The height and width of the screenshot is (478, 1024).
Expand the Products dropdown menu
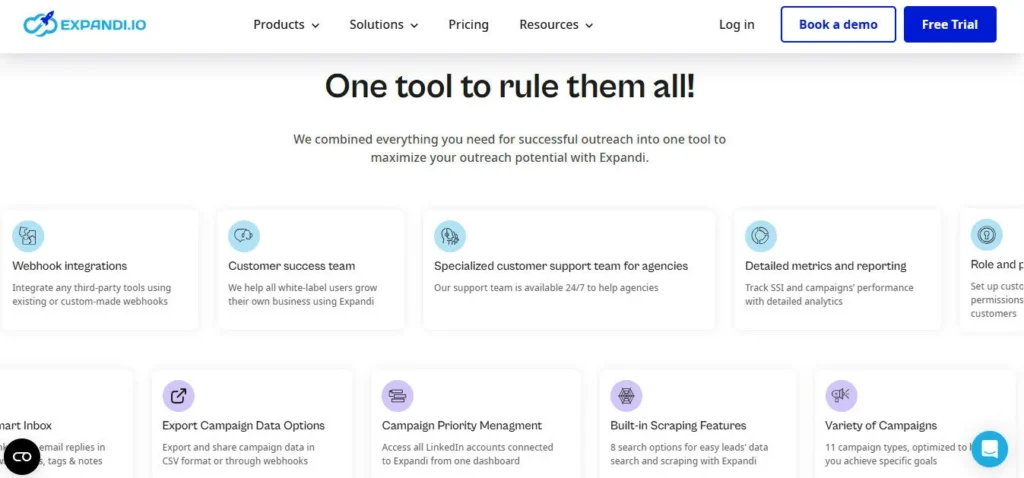[x=286, y=25]
